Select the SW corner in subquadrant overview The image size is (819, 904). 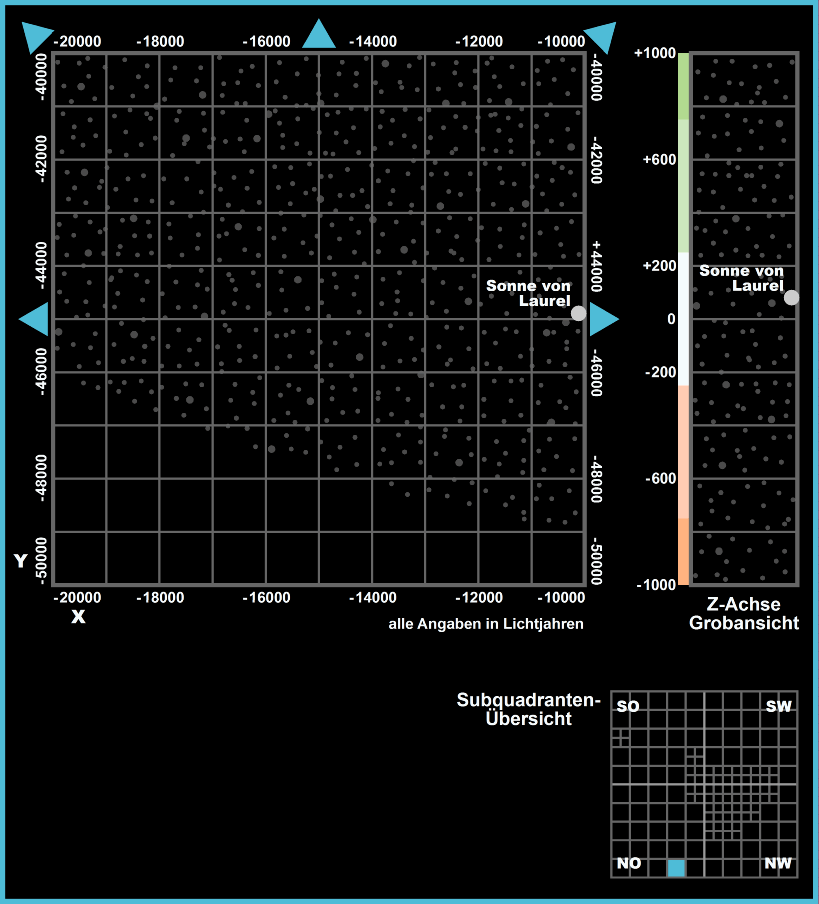(x=778, y=707)
